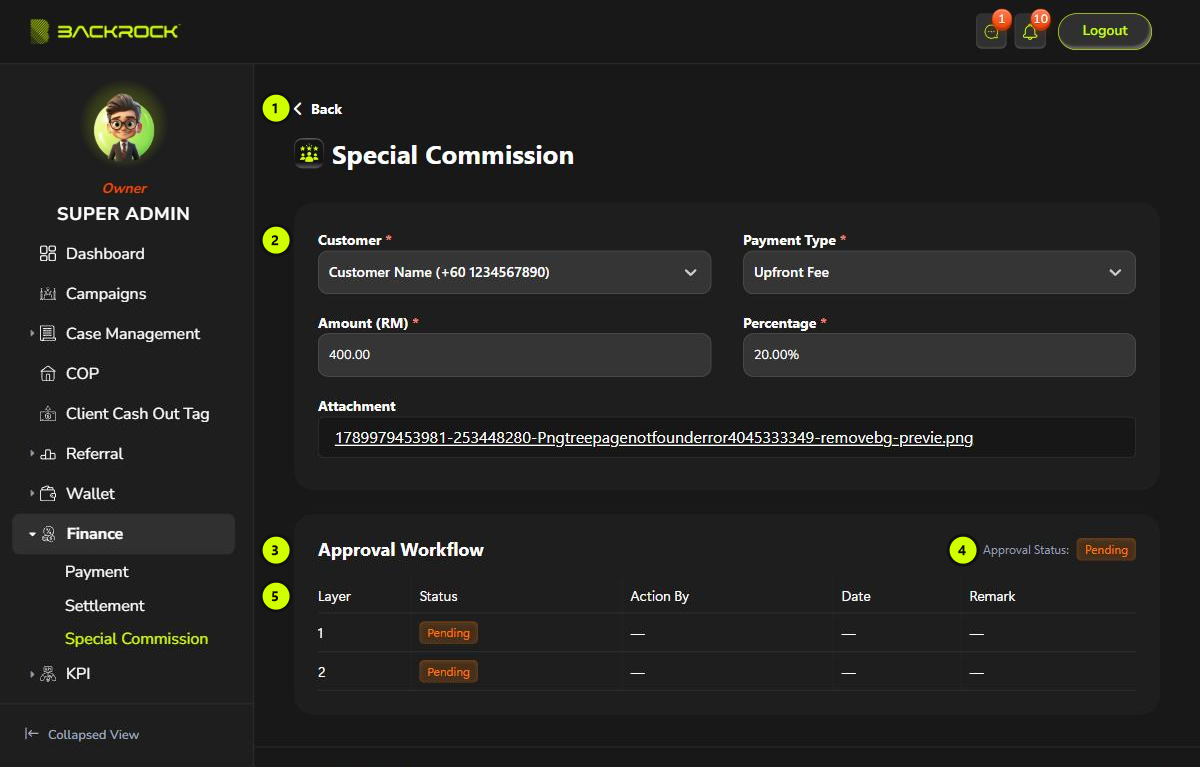Click the Remark column header
Viewport: 1200px width, 767px height.
coord(992,596)
